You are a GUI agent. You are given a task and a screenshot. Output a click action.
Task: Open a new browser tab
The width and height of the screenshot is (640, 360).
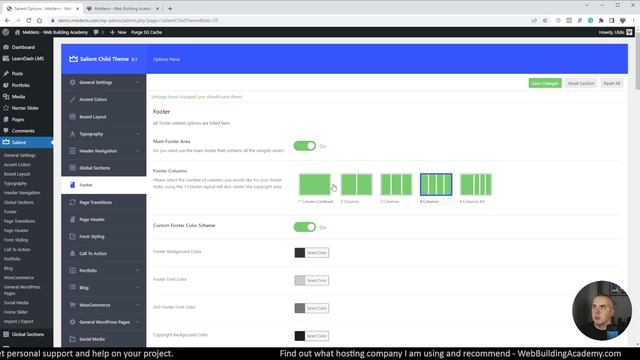click(x=170, y=8)
